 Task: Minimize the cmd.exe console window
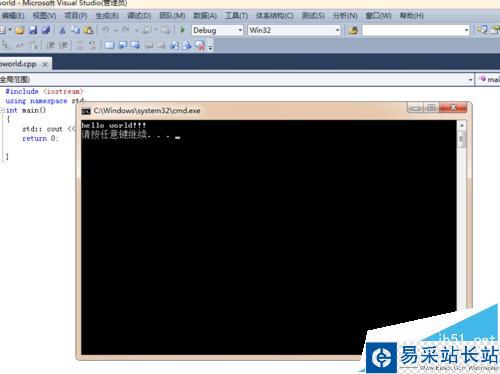[415, 108]
